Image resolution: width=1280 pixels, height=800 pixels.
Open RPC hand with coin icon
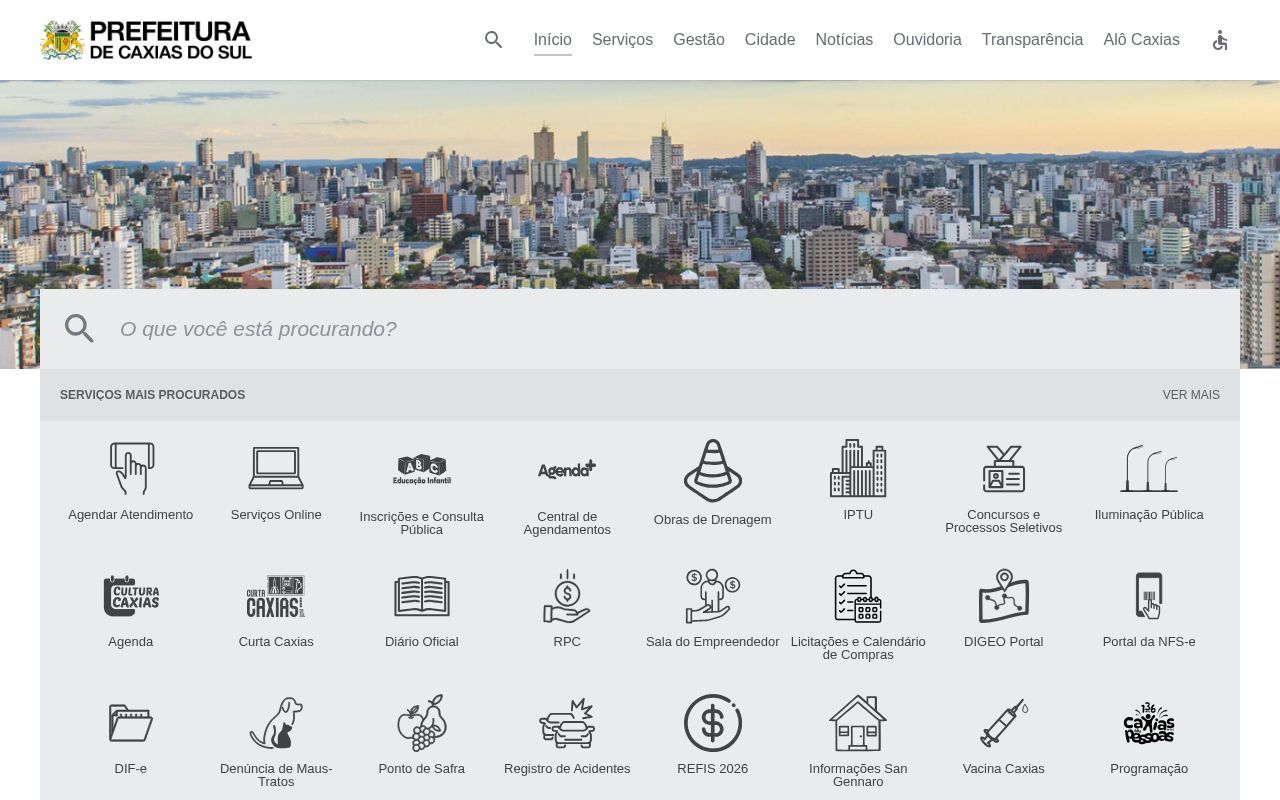click(567, 596)
